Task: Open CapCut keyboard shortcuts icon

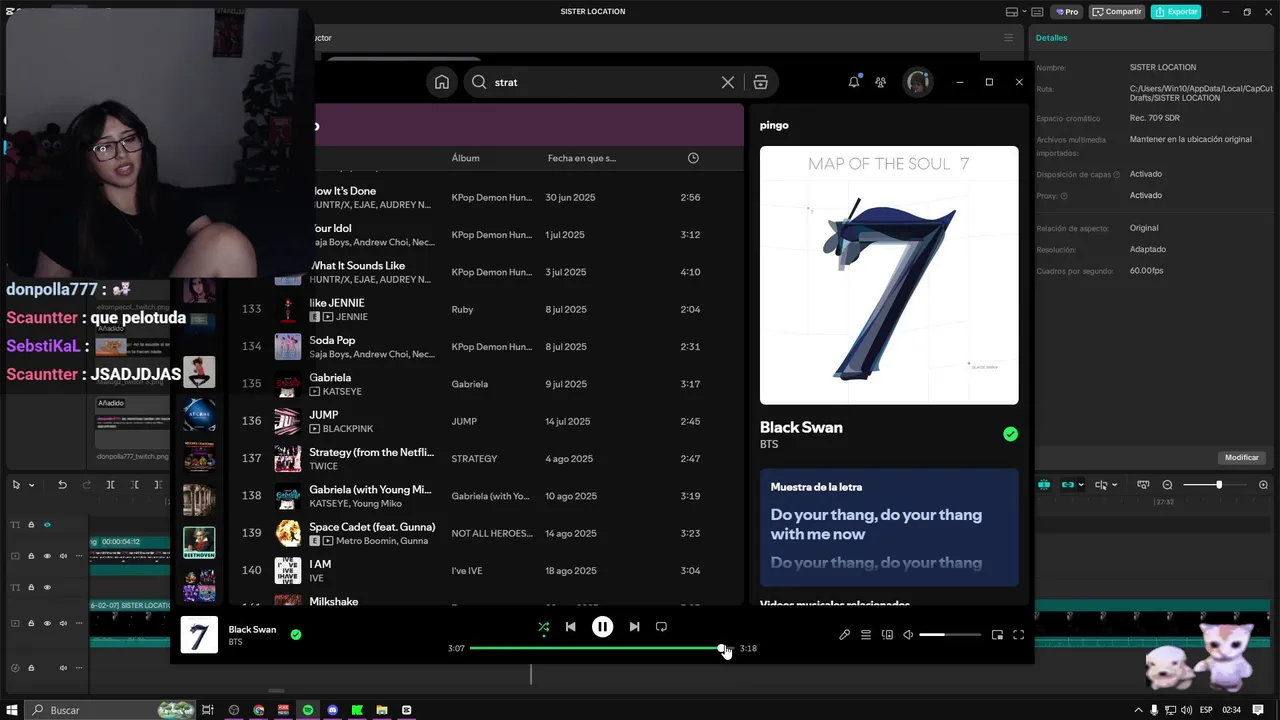Action: tap(1037, 12)
